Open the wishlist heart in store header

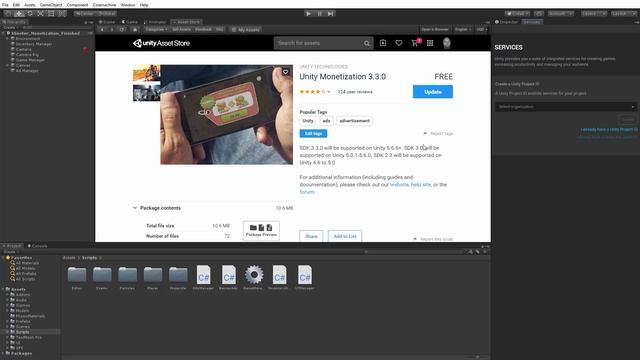[x=399, y=43]
